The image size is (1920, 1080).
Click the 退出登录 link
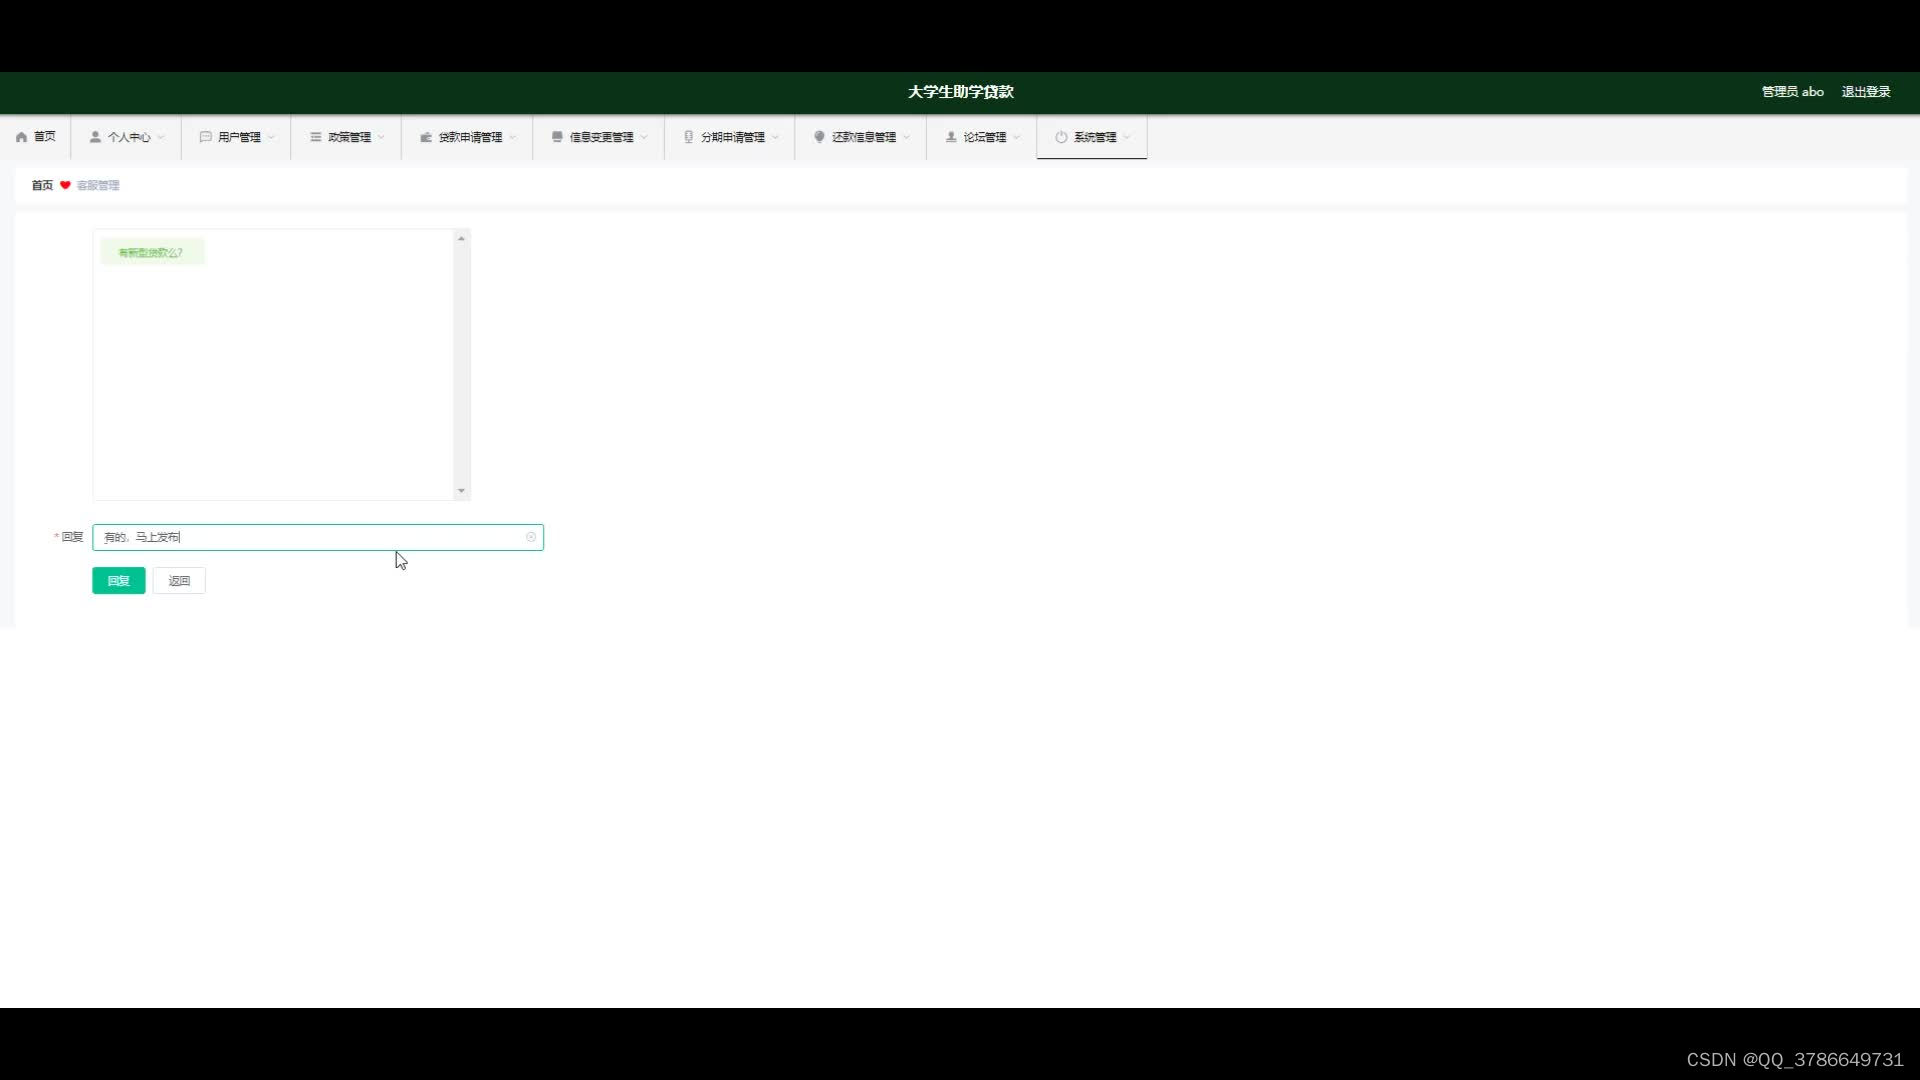click(1866, 92)
